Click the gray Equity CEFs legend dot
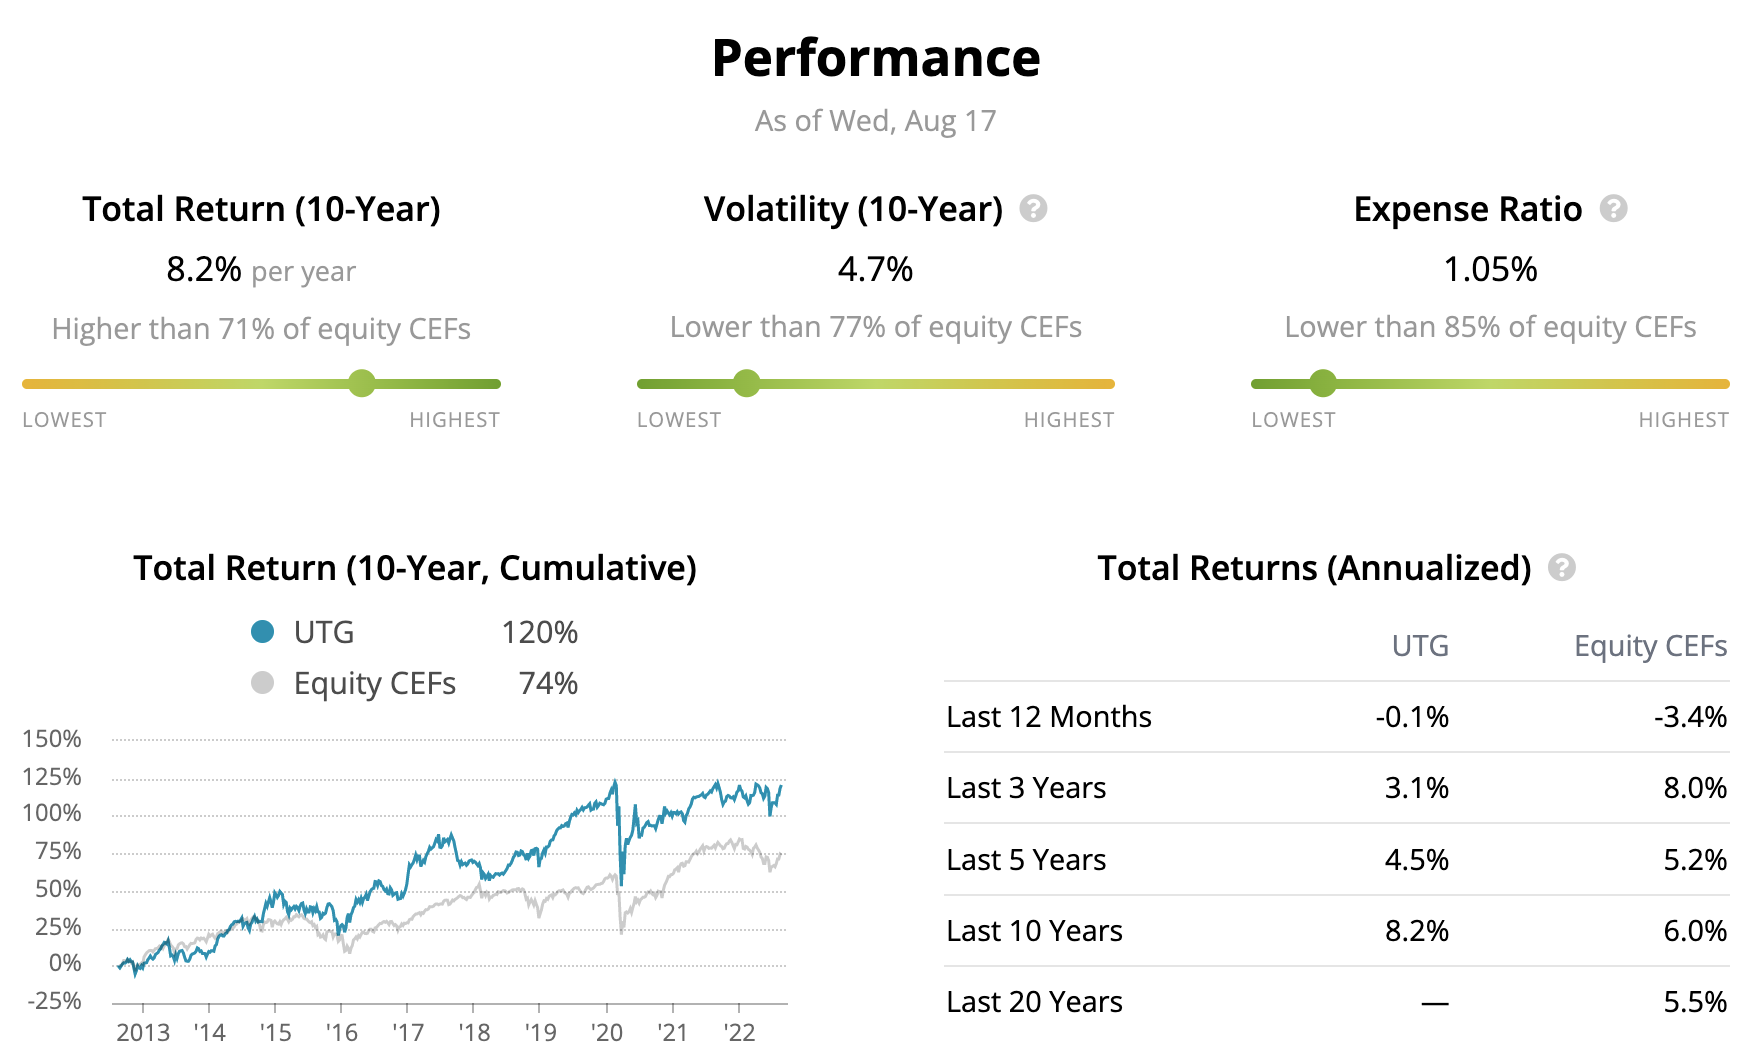Screen dimensions: 1756x1060 [262, 683]
